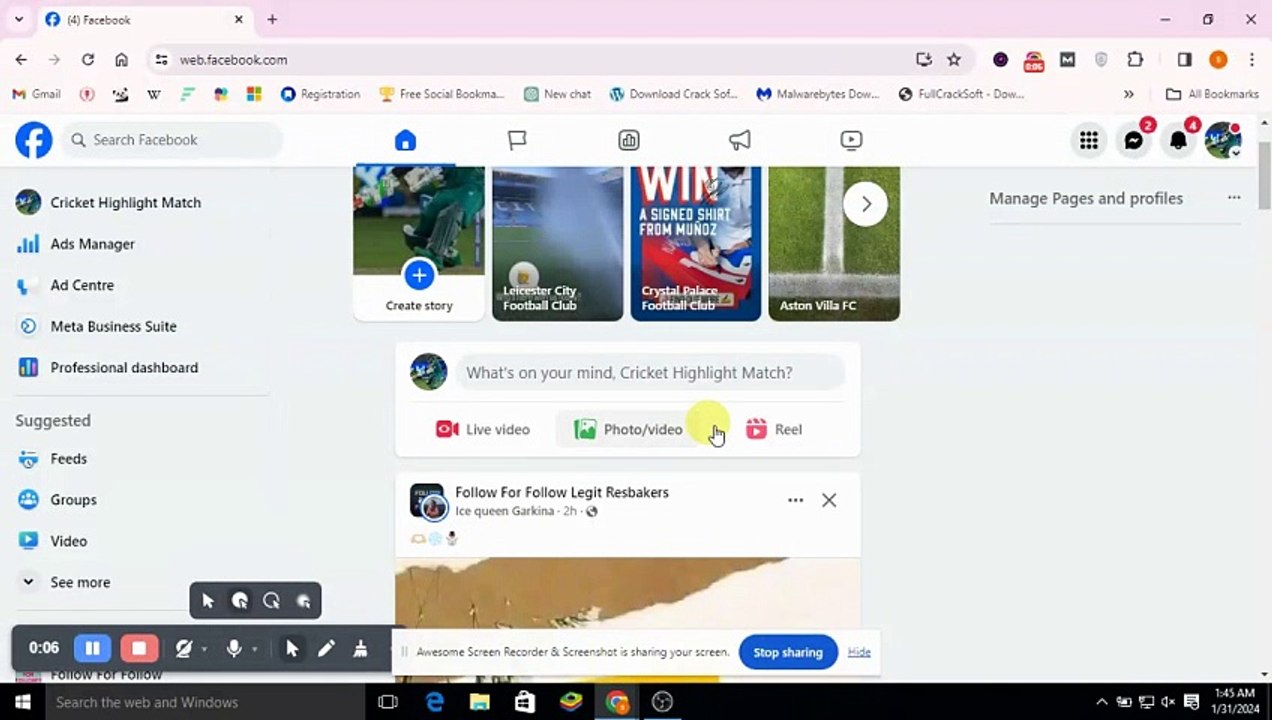This screenshot has width=1272, height=720.
Task: Open the Windows Start menu
Action: (22, 702)
